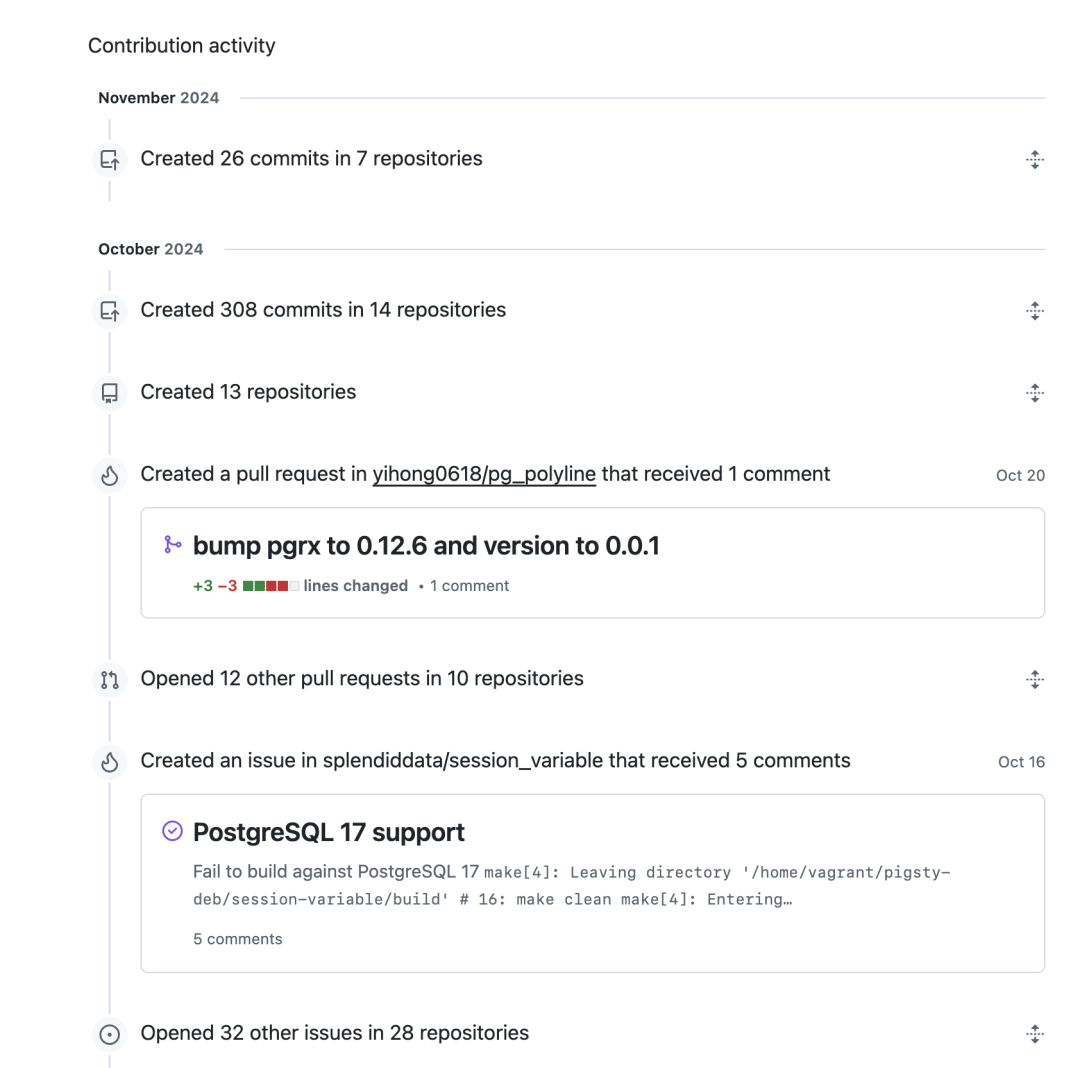Screen dimensions: 1080x1068
Task: Expand the 308 commits in 14 repositories row
Action: coord(1035,310)
